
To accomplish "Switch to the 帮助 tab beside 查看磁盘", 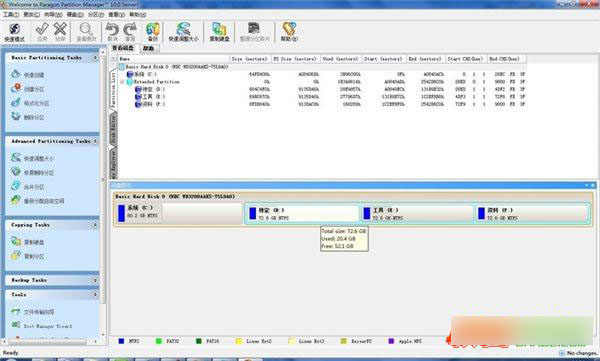I will tap(148, 49).
